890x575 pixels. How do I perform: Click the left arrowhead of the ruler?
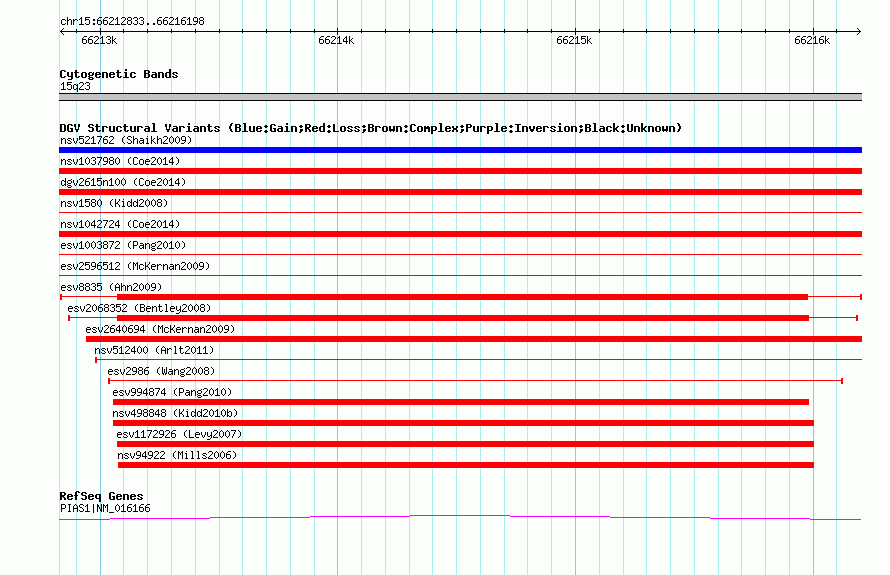coord(62,31)
